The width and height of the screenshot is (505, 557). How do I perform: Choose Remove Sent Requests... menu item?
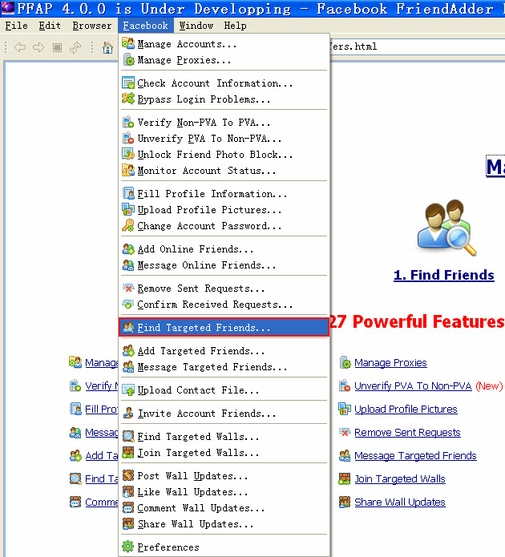pos(224,288)
